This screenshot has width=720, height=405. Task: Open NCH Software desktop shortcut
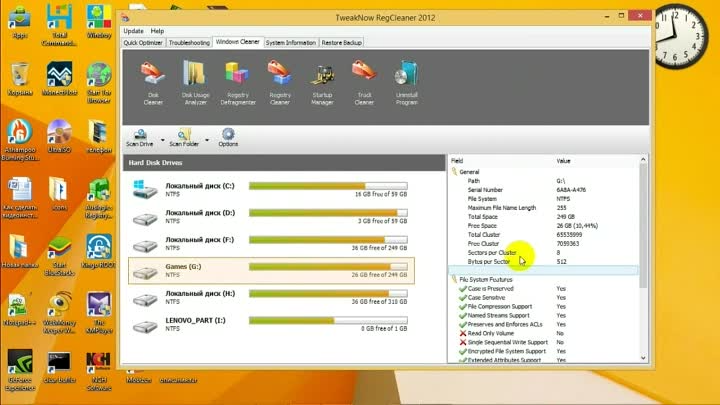point(99,370)
